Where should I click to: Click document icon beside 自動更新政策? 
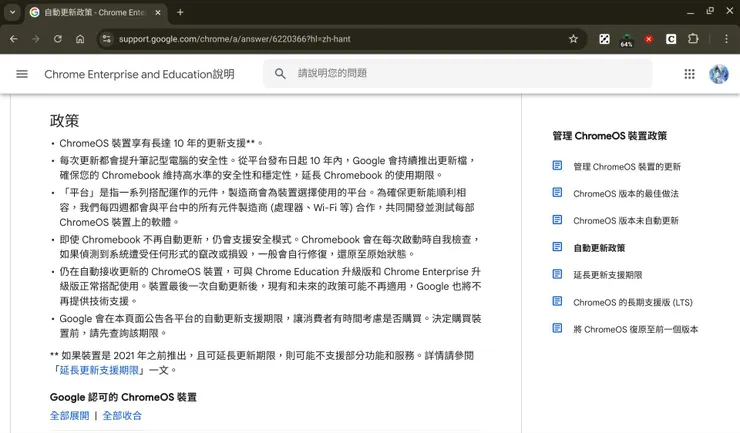point(557,246)
